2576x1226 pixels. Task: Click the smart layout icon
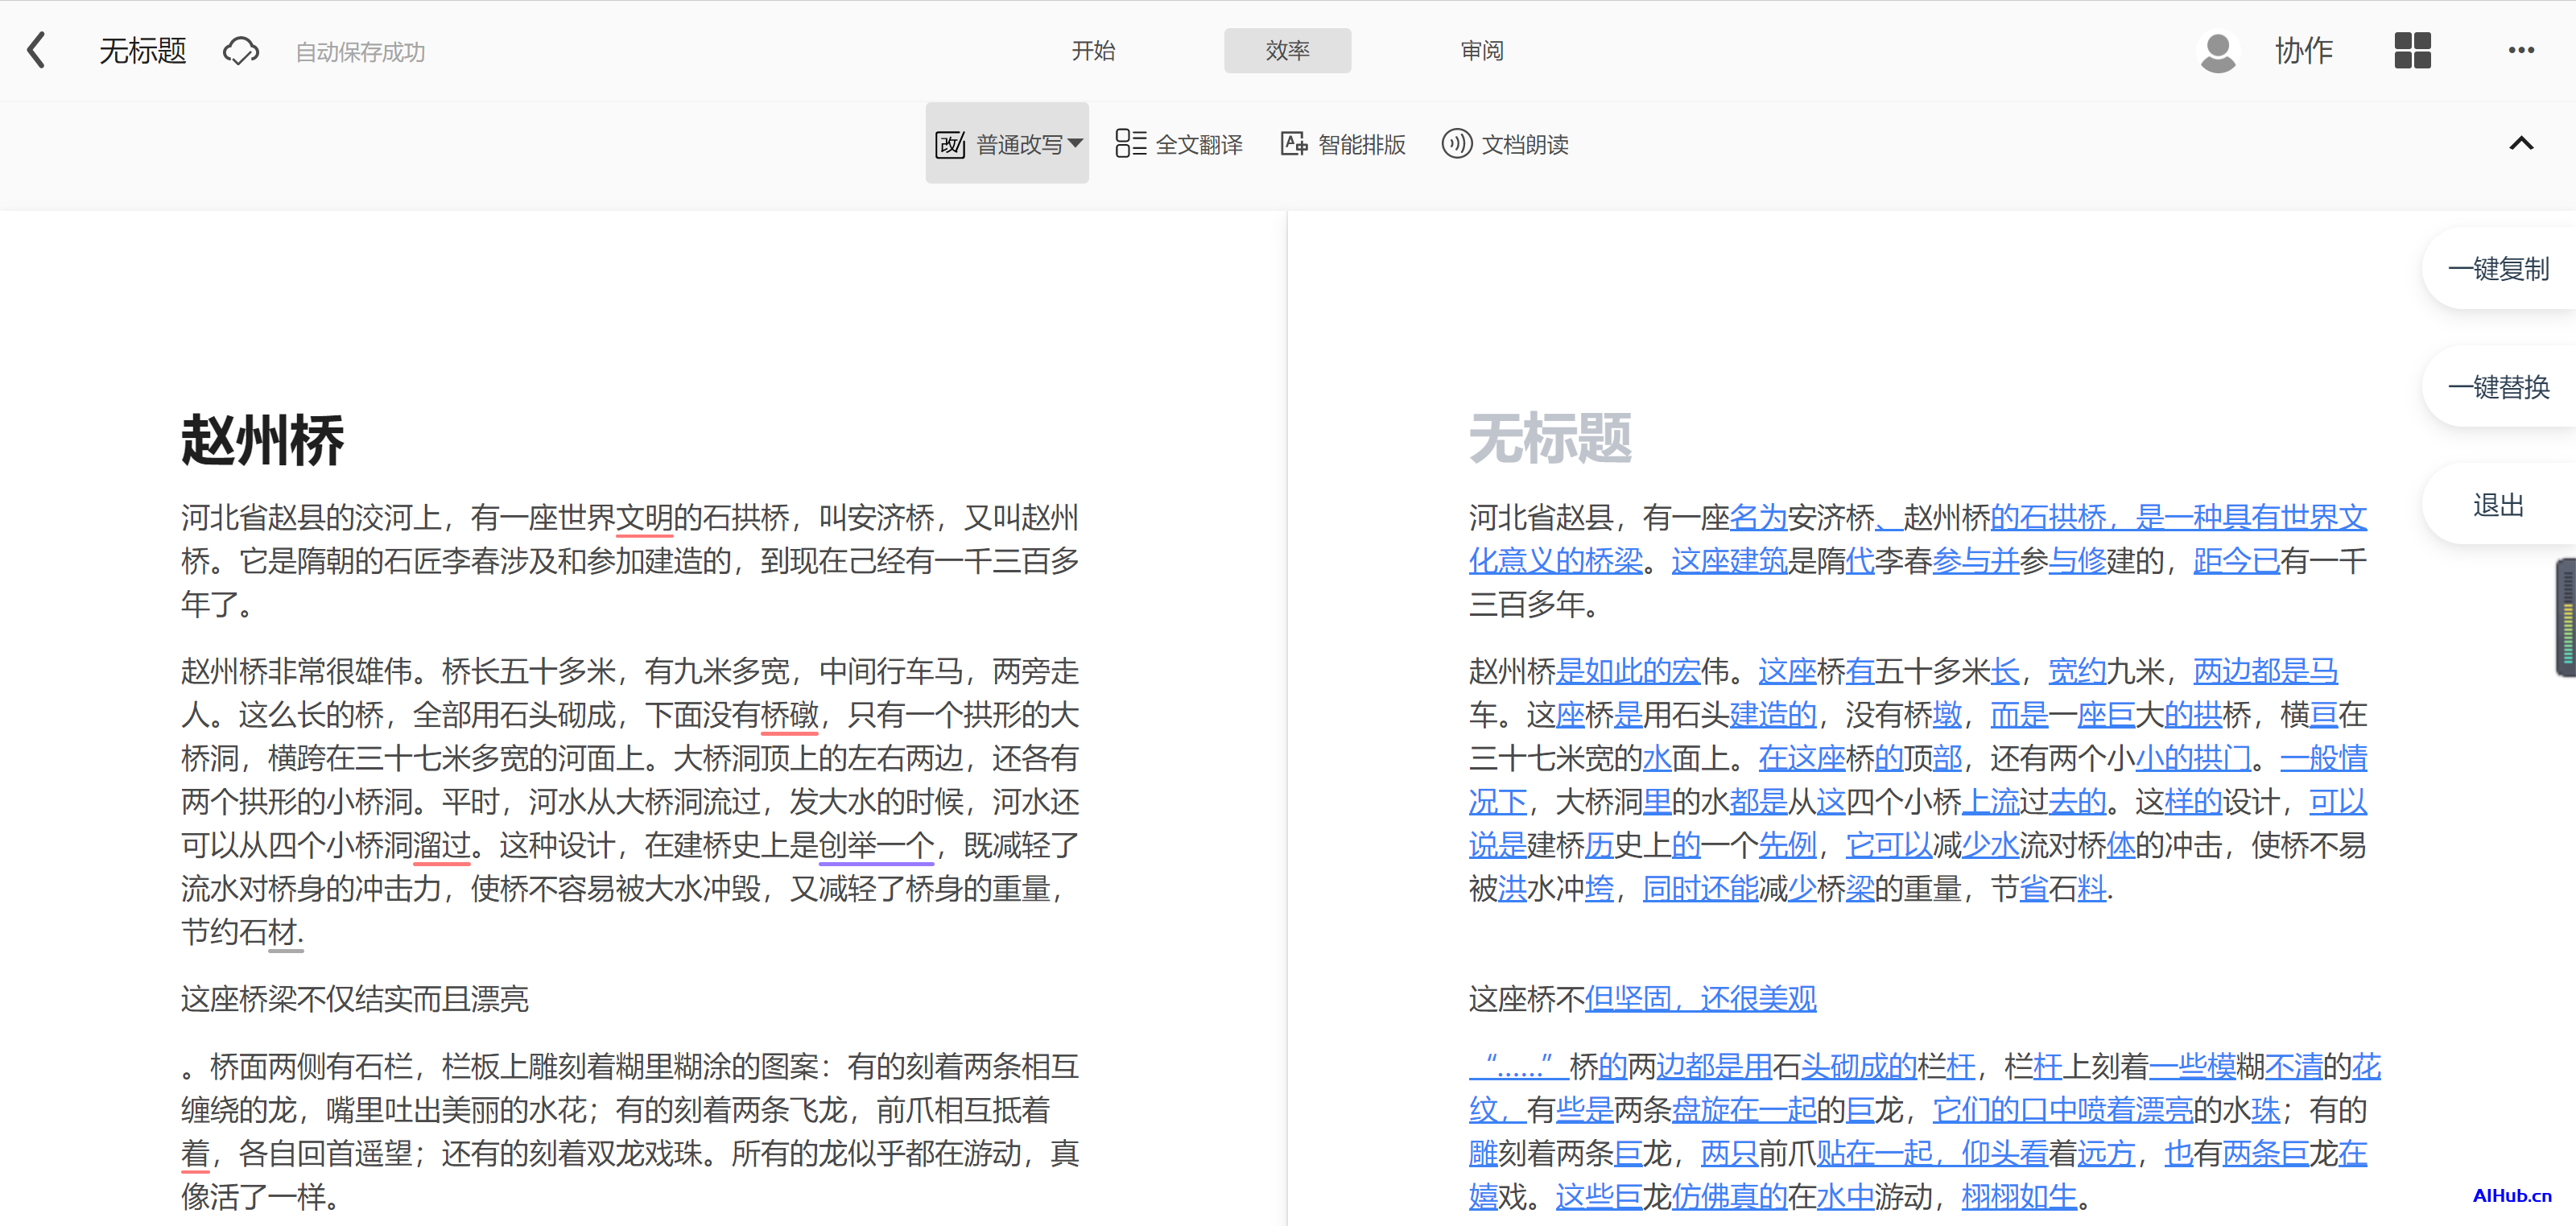pyautogui.click(x=1294, y=144)
